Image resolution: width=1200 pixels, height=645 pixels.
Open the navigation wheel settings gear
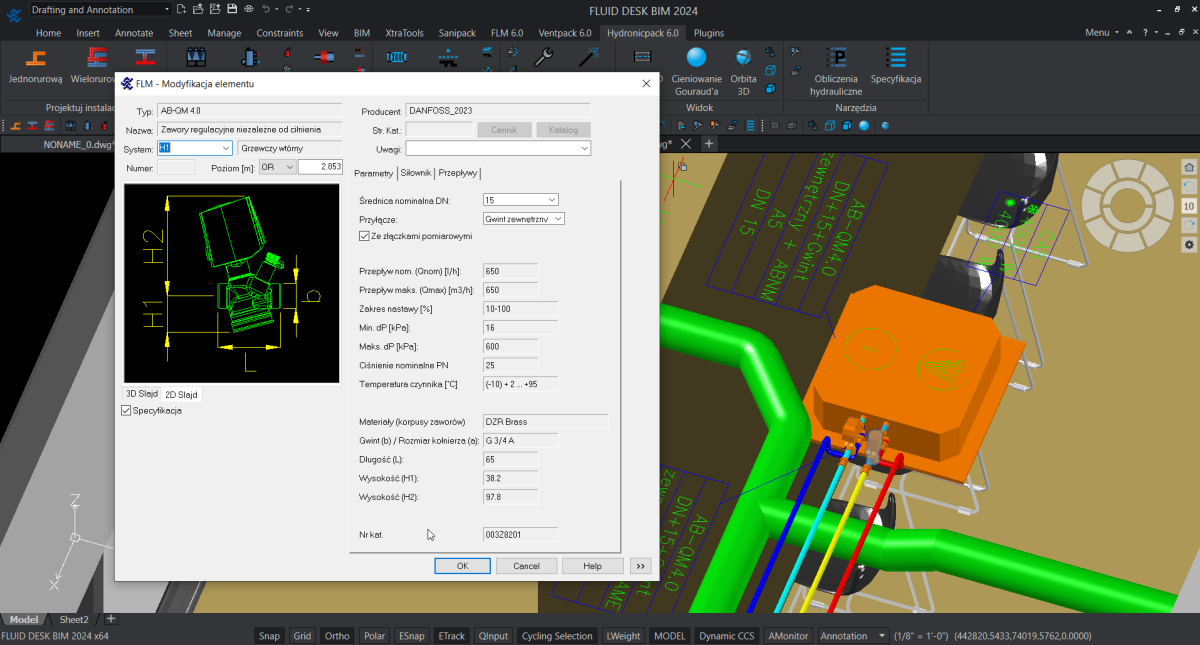1189,245
